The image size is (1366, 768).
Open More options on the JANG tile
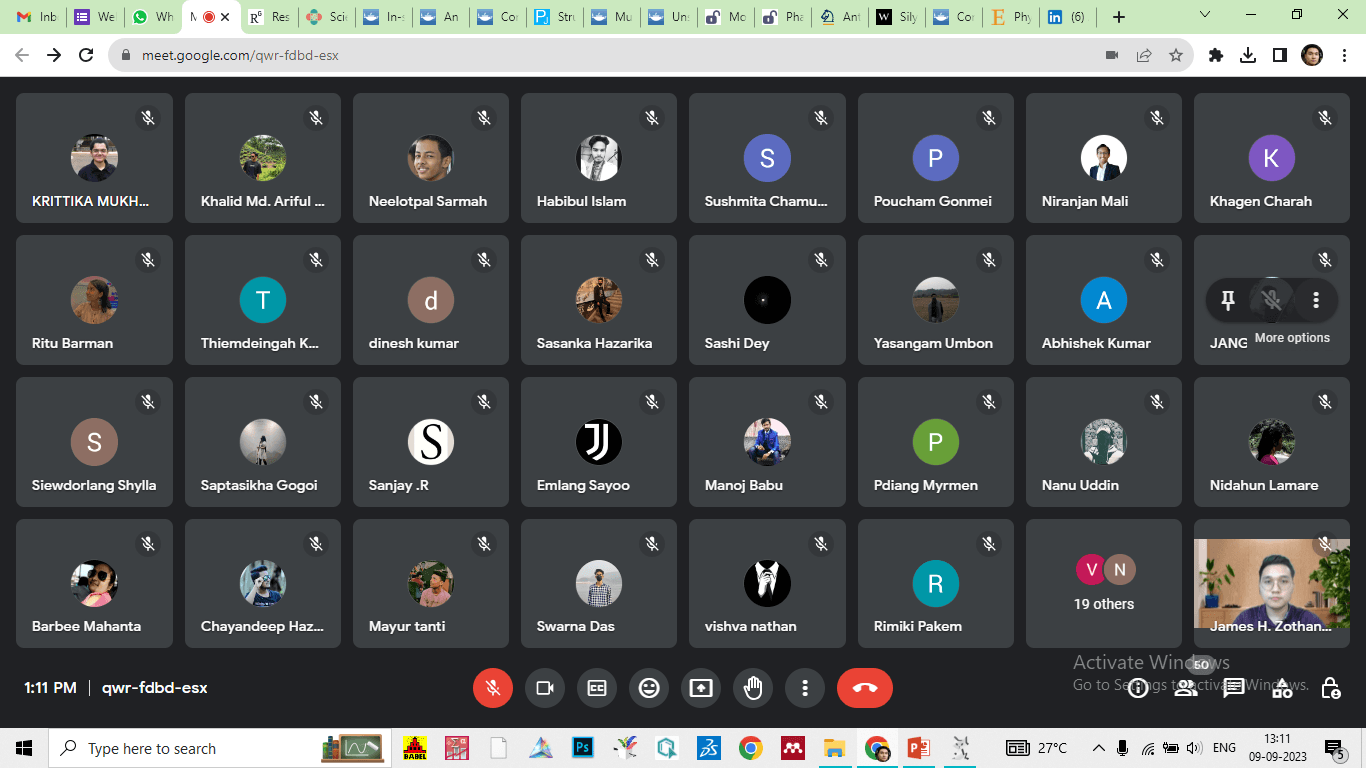tap(1316, 300)
